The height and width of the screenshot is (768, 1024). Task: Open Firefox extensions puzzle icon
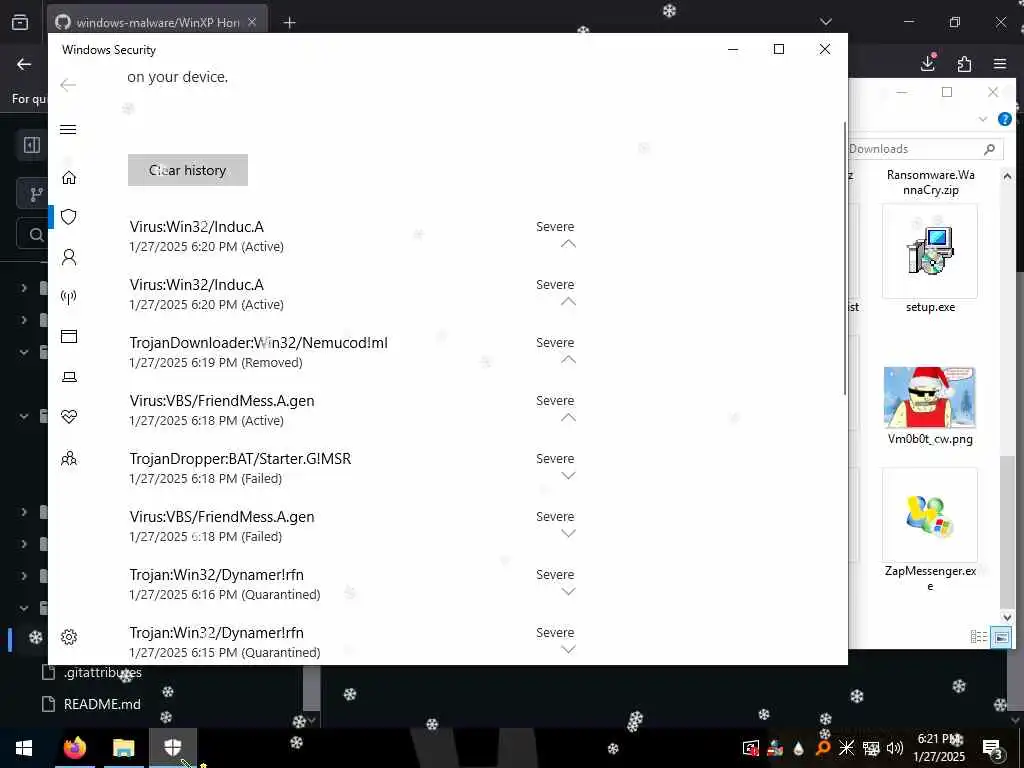(964, 64)
